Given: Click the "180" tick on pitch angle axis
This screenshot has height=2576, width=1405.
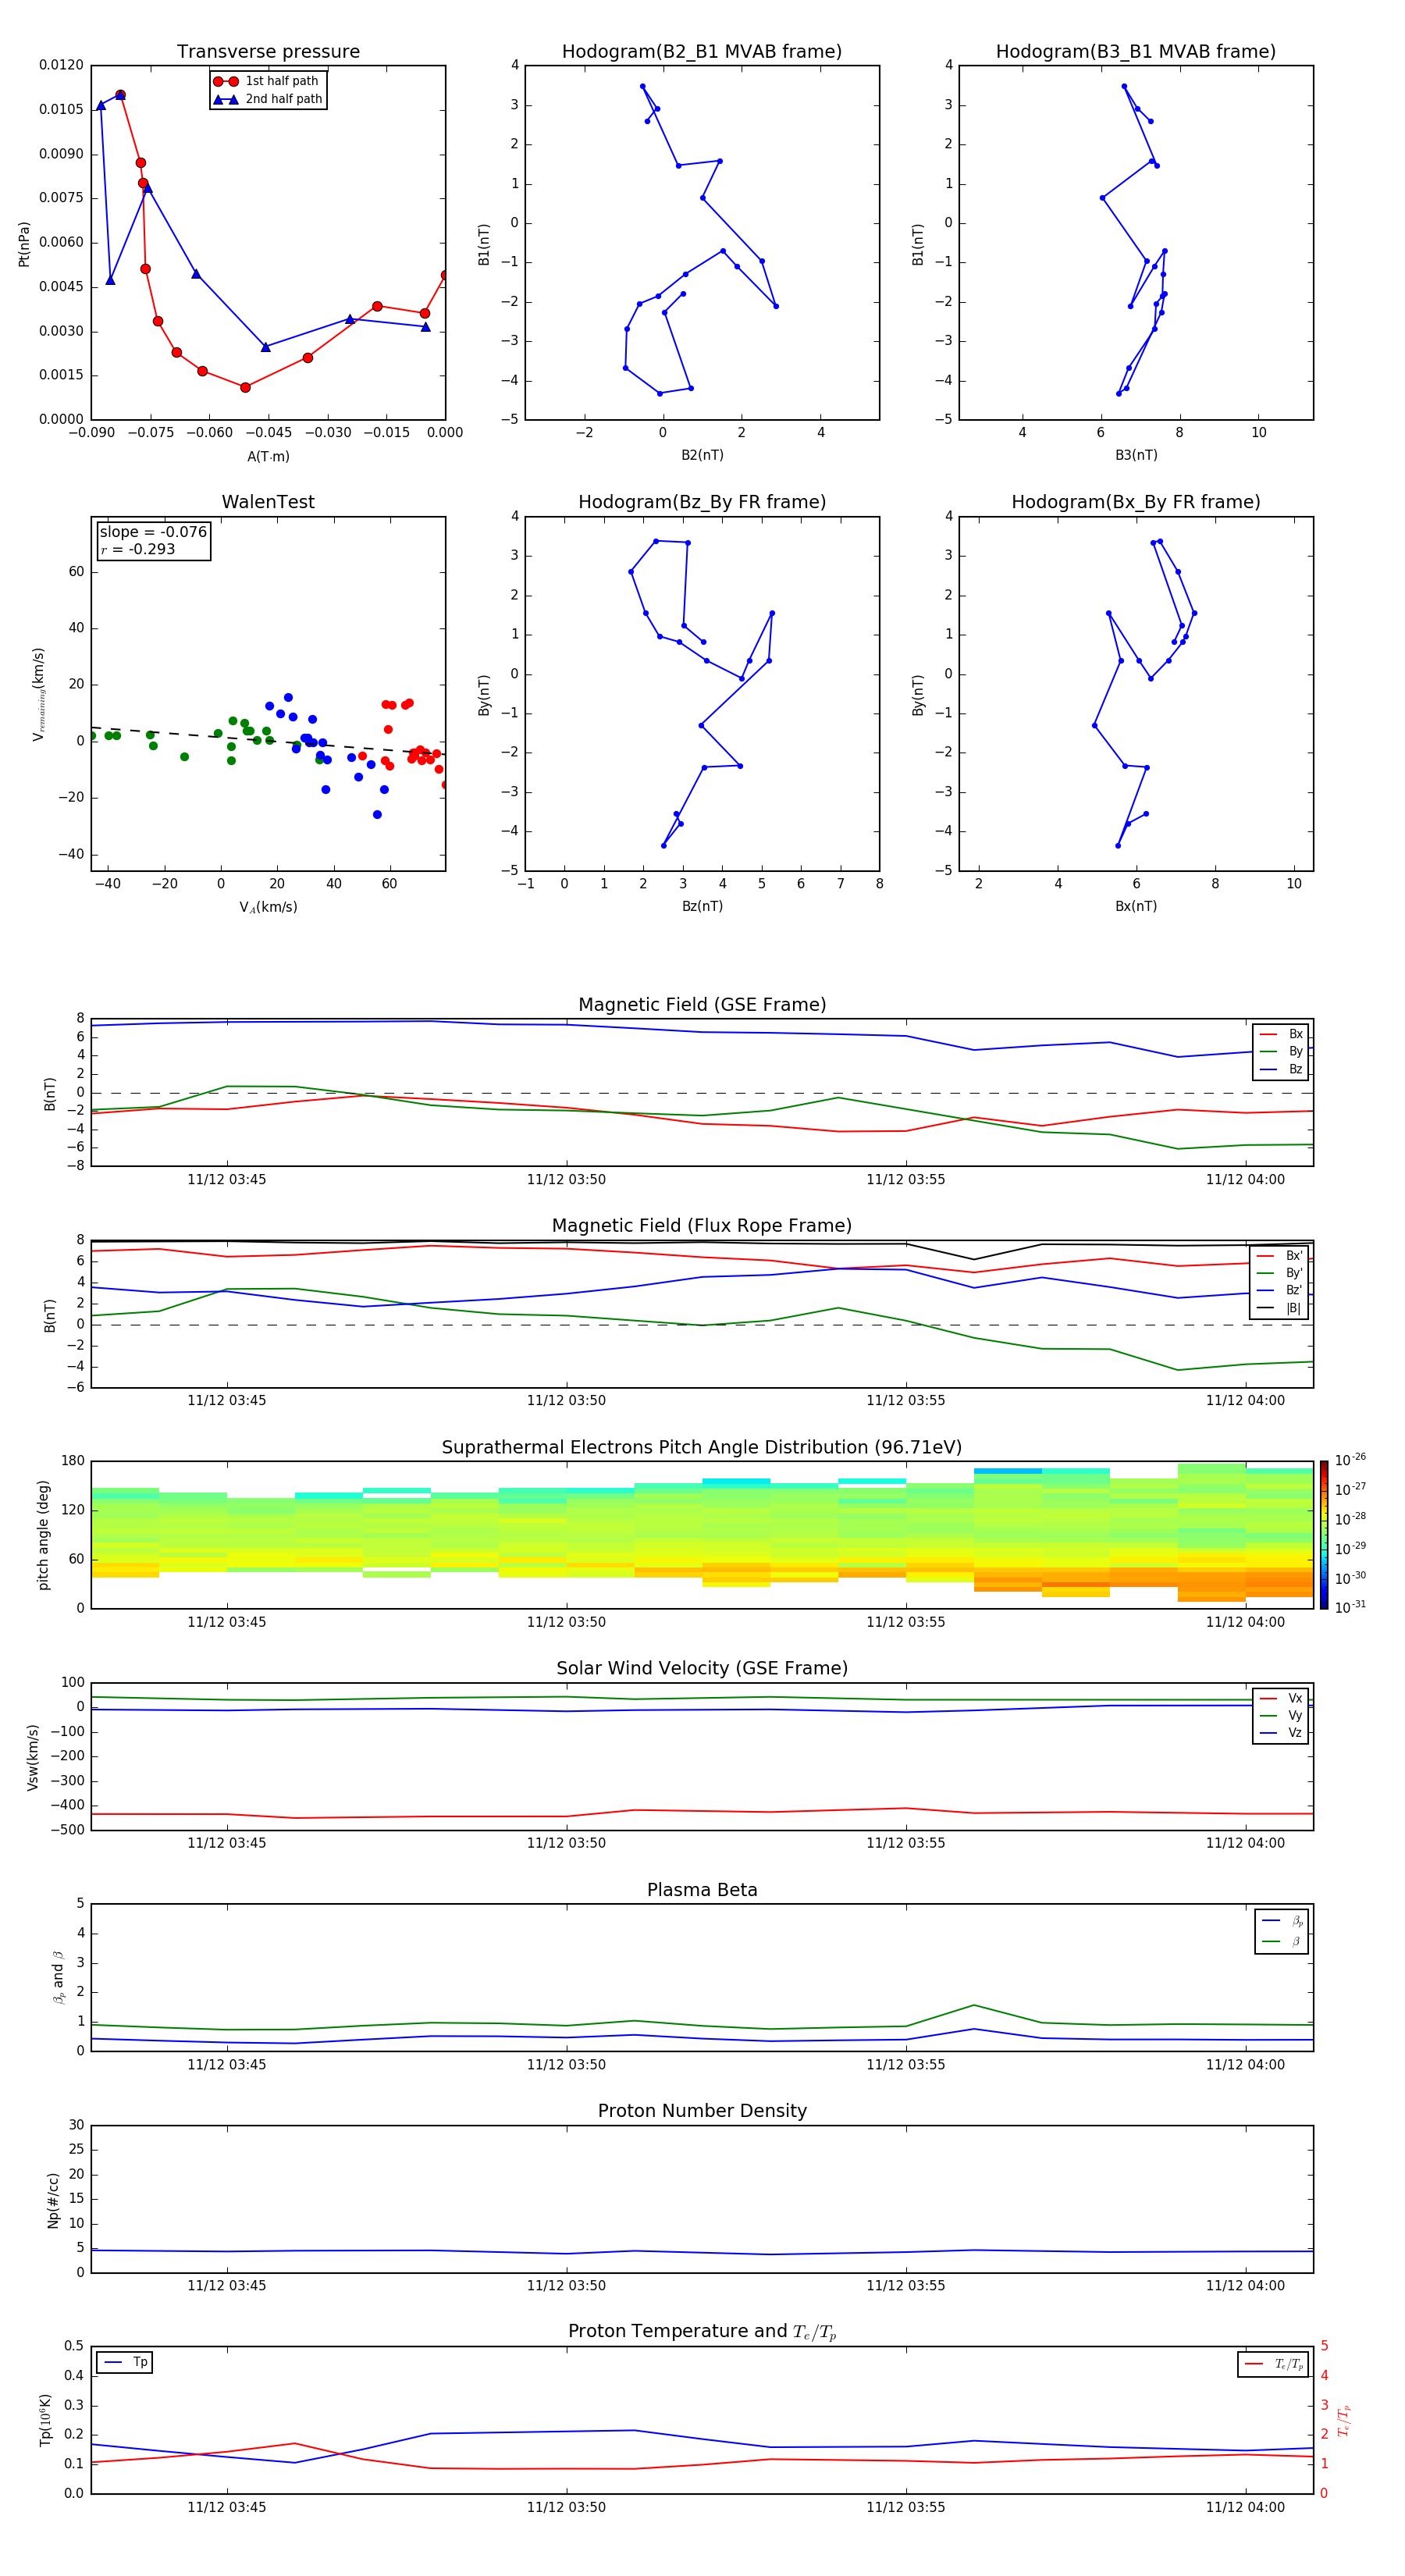Looking at the screenshot, I should pyautogui.click(x=73, y=1461).
